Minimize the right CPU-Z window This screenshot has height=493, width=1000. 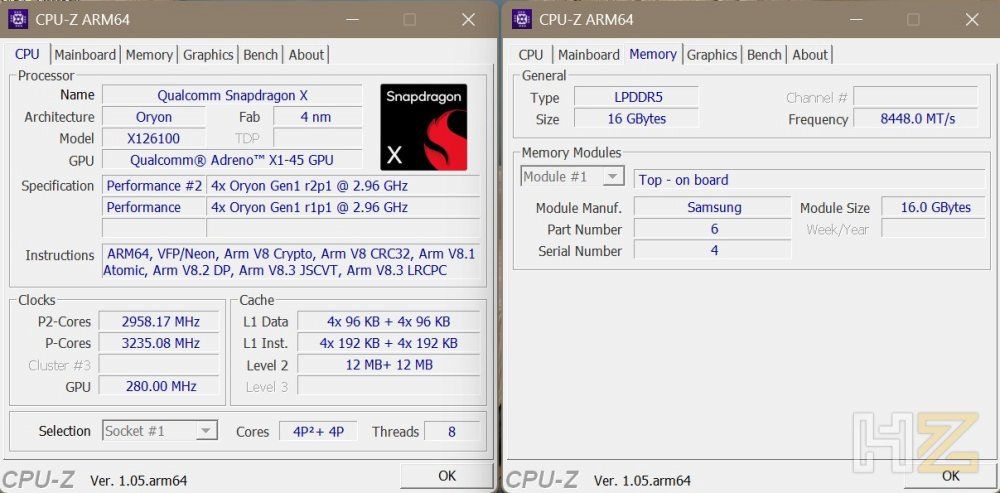tap(857, 20)
